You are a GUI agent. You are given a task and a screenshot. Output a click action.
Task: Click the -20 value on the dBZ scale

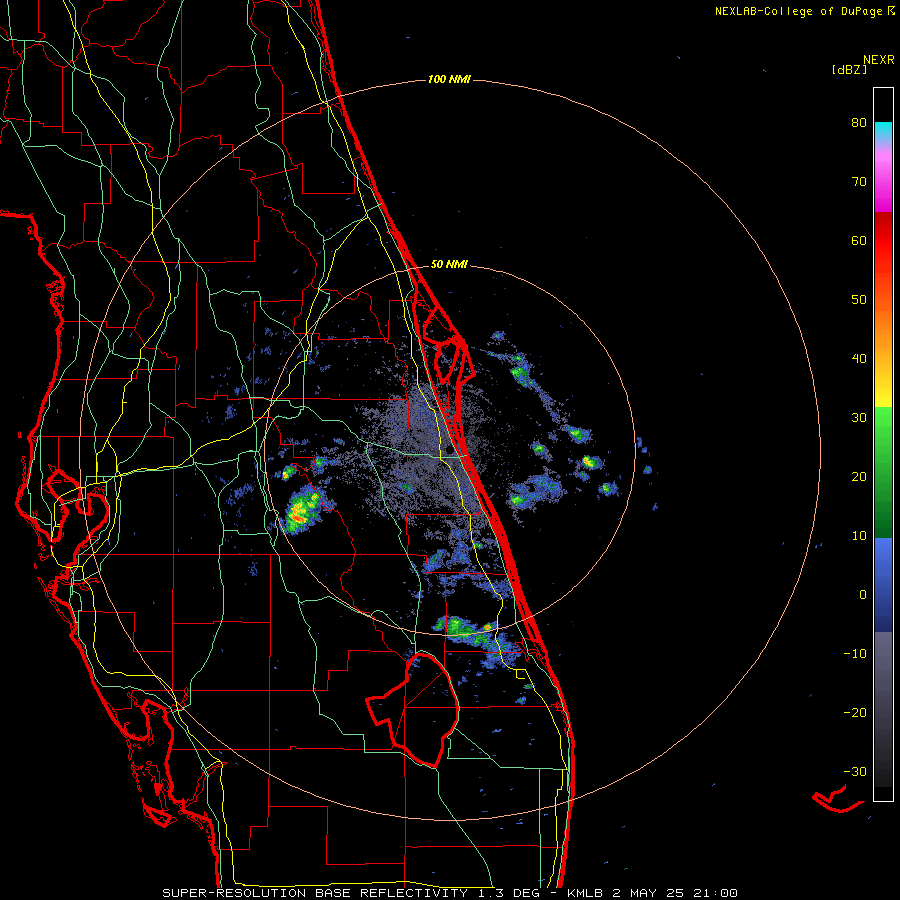[855, 713]
